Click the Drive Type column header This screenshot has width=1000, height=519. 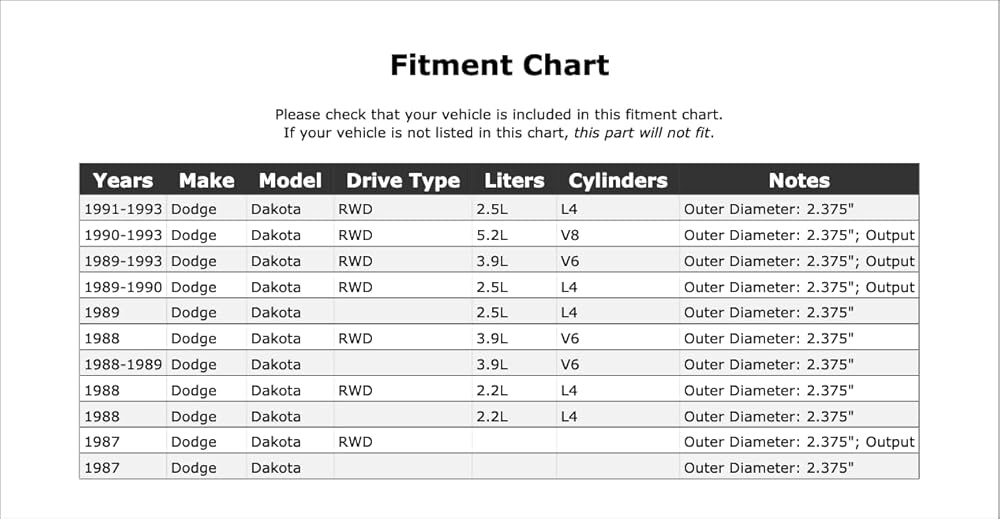tap(402, 181)
